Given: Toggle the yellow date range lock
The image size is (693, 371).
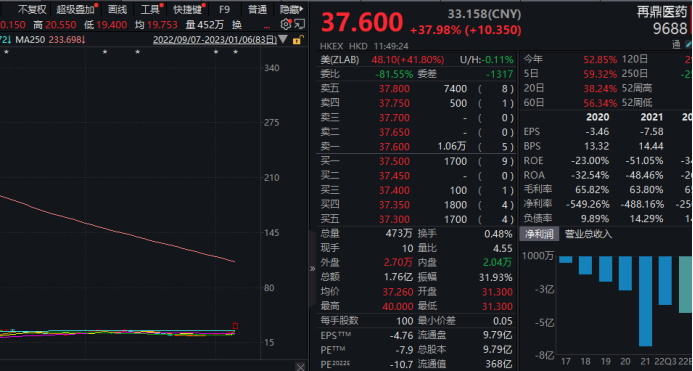Looking at the screenshot, I should tap(297, 40).
